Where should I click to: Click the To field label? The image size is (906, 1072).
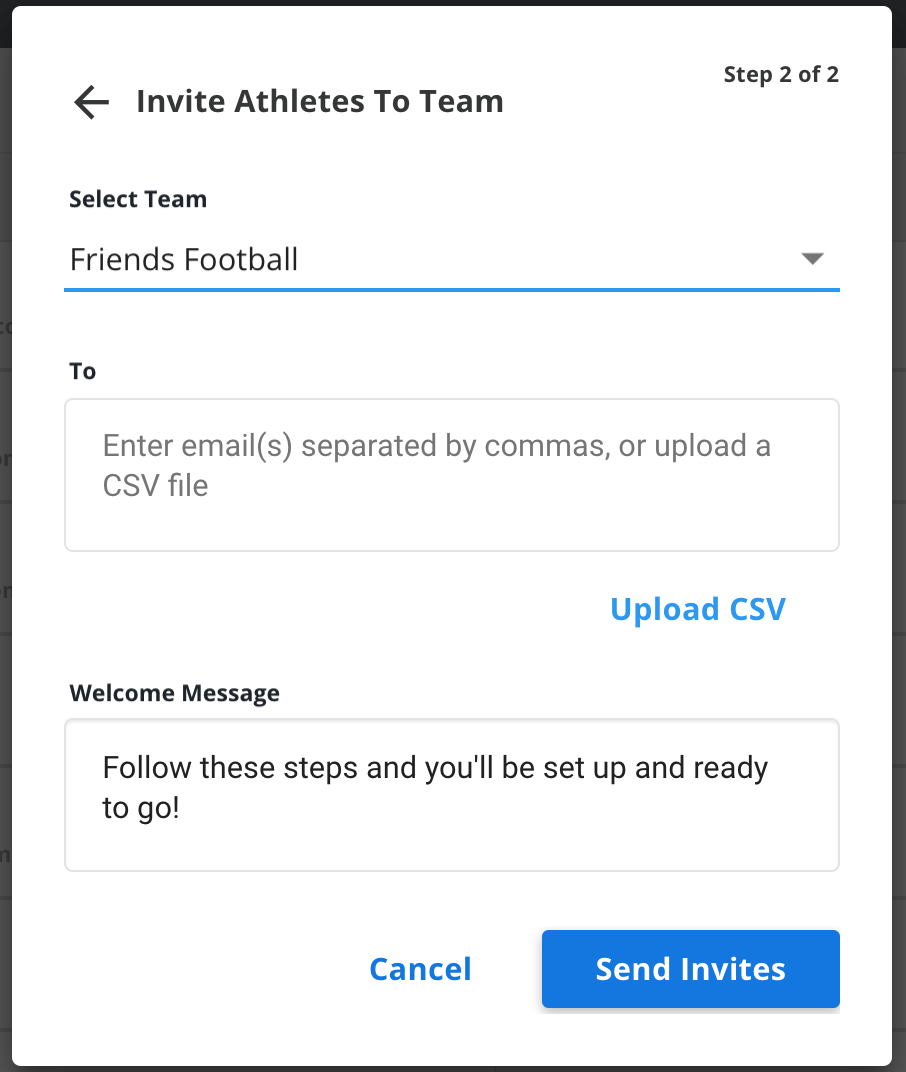83,371
